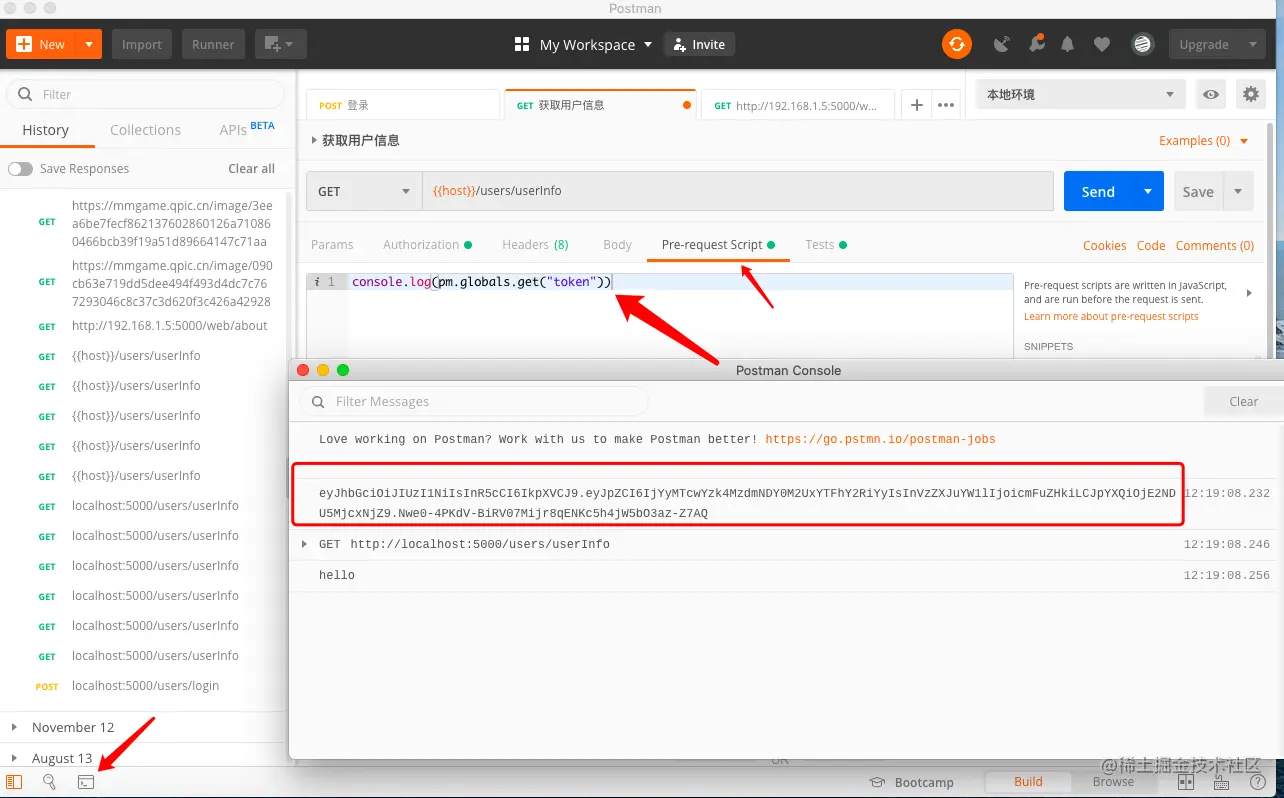Image resolution: width=1284 pixels, height=798 pixels.
Task: Open environment quick look eye icon
Action: [1211, 94]
